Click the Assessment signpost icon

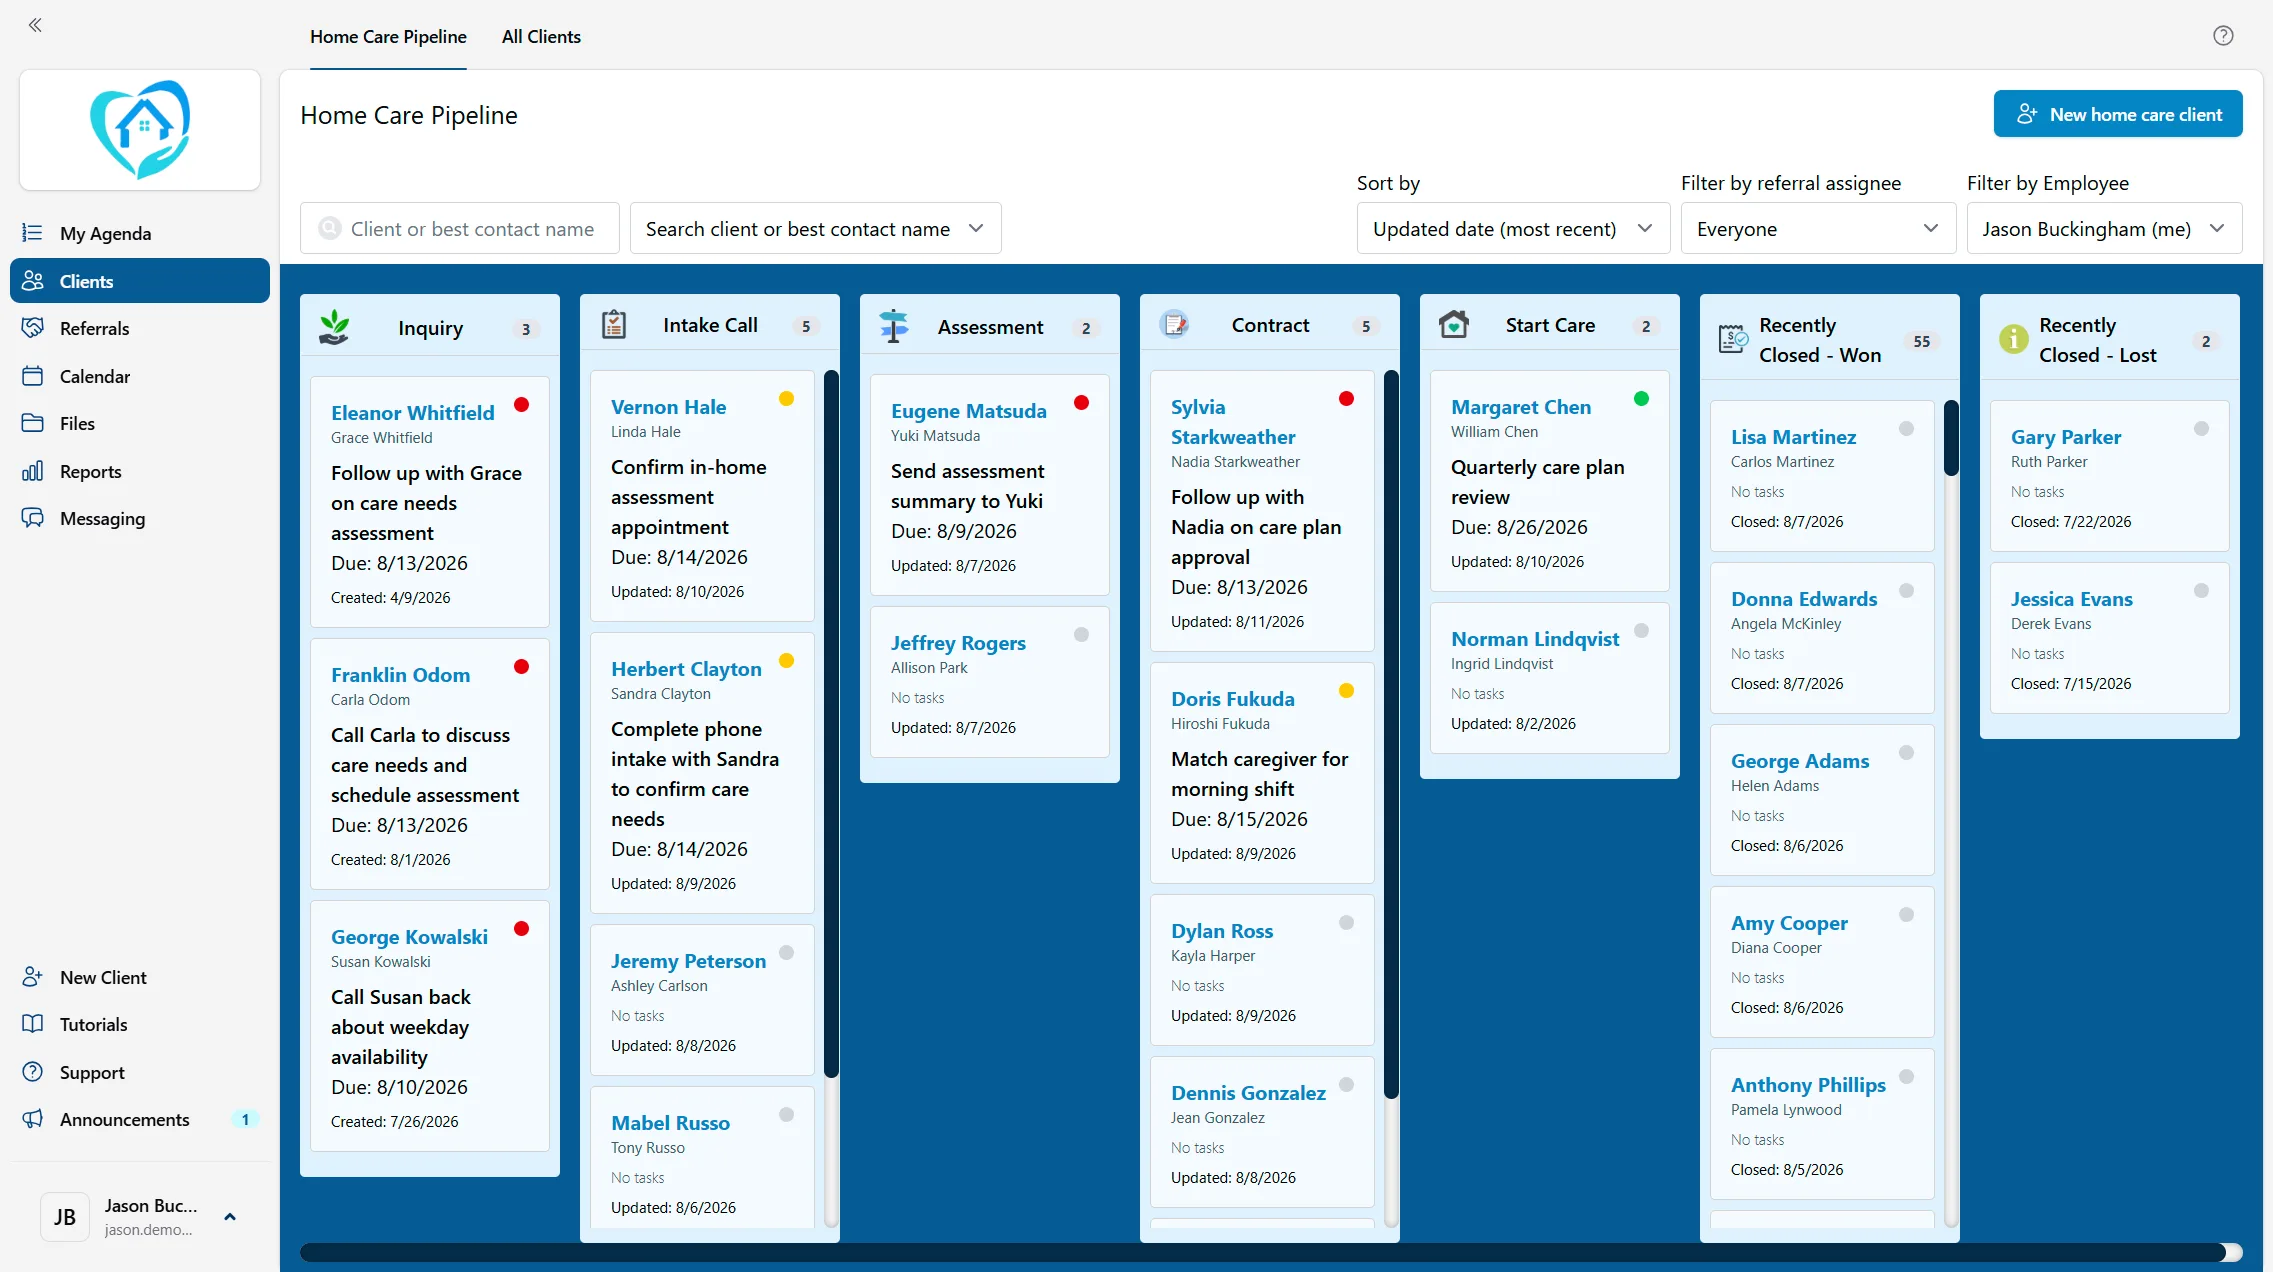coord(894,326)
